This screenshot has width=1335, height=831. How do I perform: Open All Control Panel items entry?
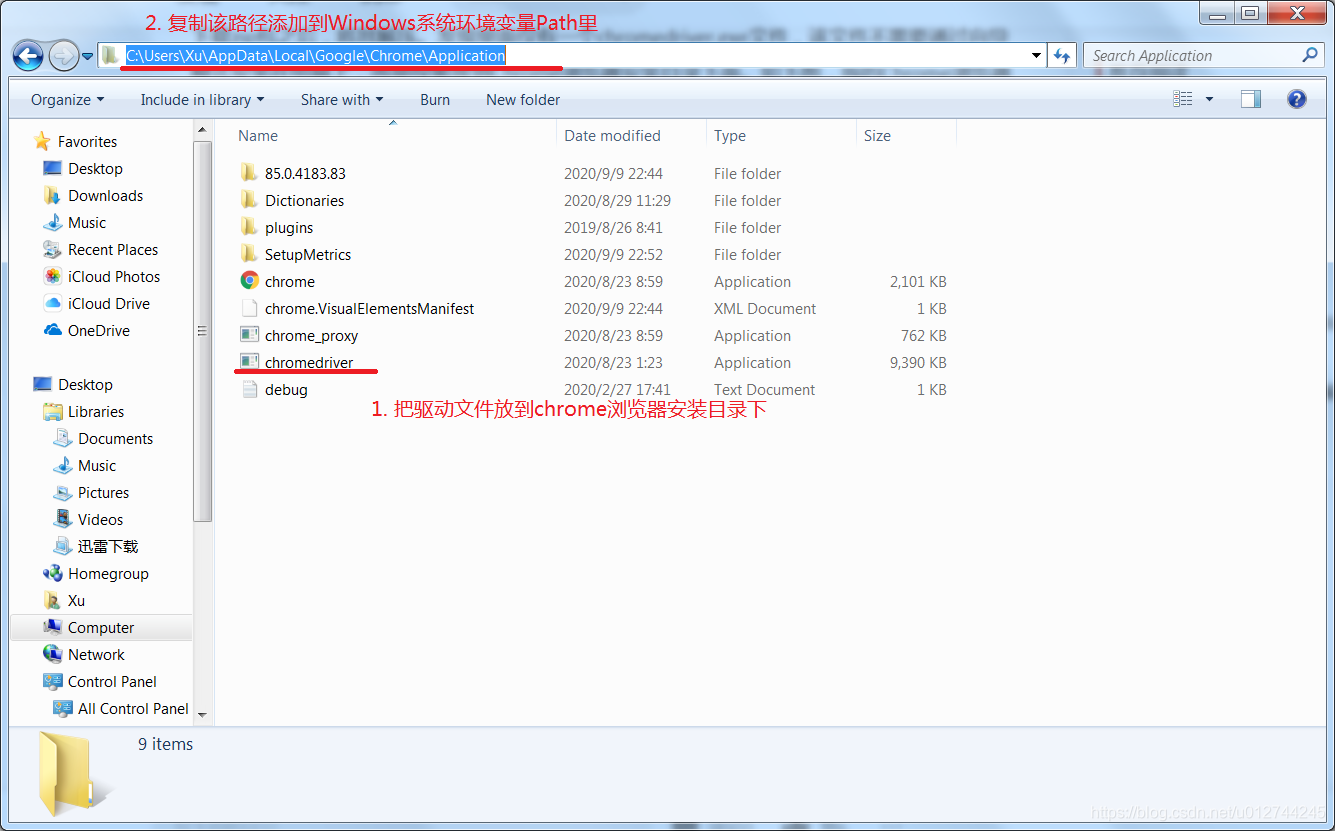click(x=133, y=709)
